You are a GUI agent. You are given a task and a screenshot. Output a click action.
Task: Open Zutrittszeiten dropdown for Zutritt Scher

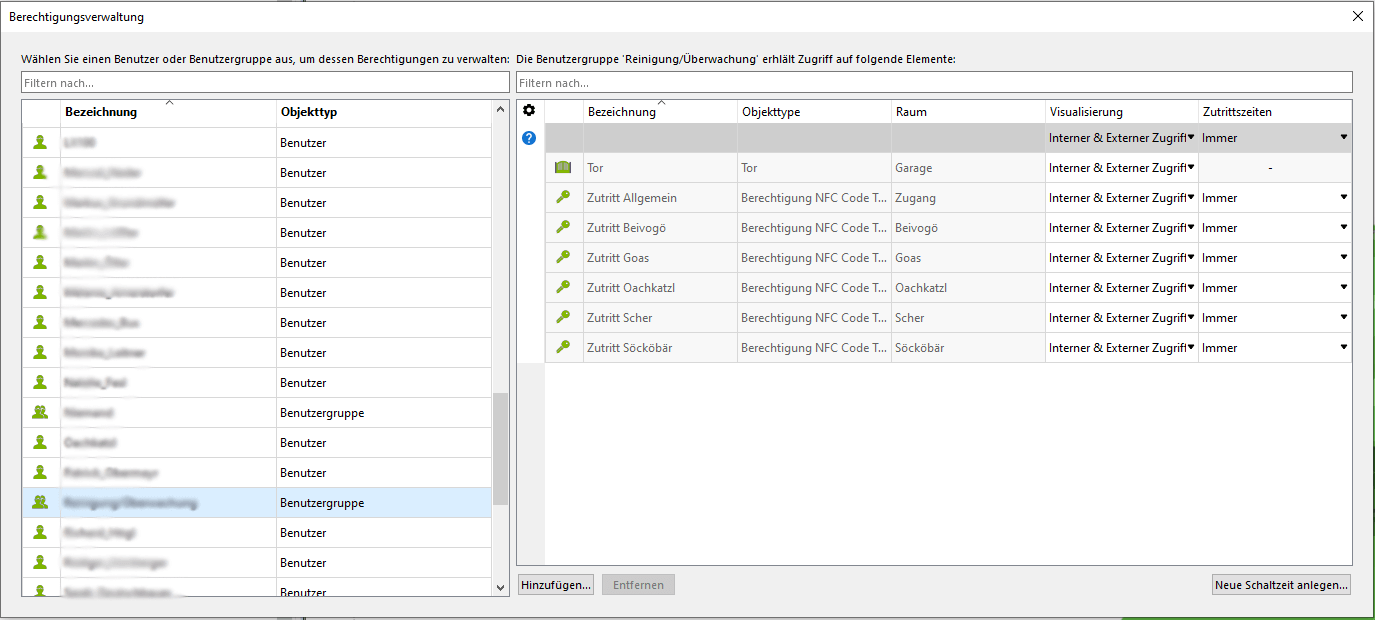coord(1343,318)
